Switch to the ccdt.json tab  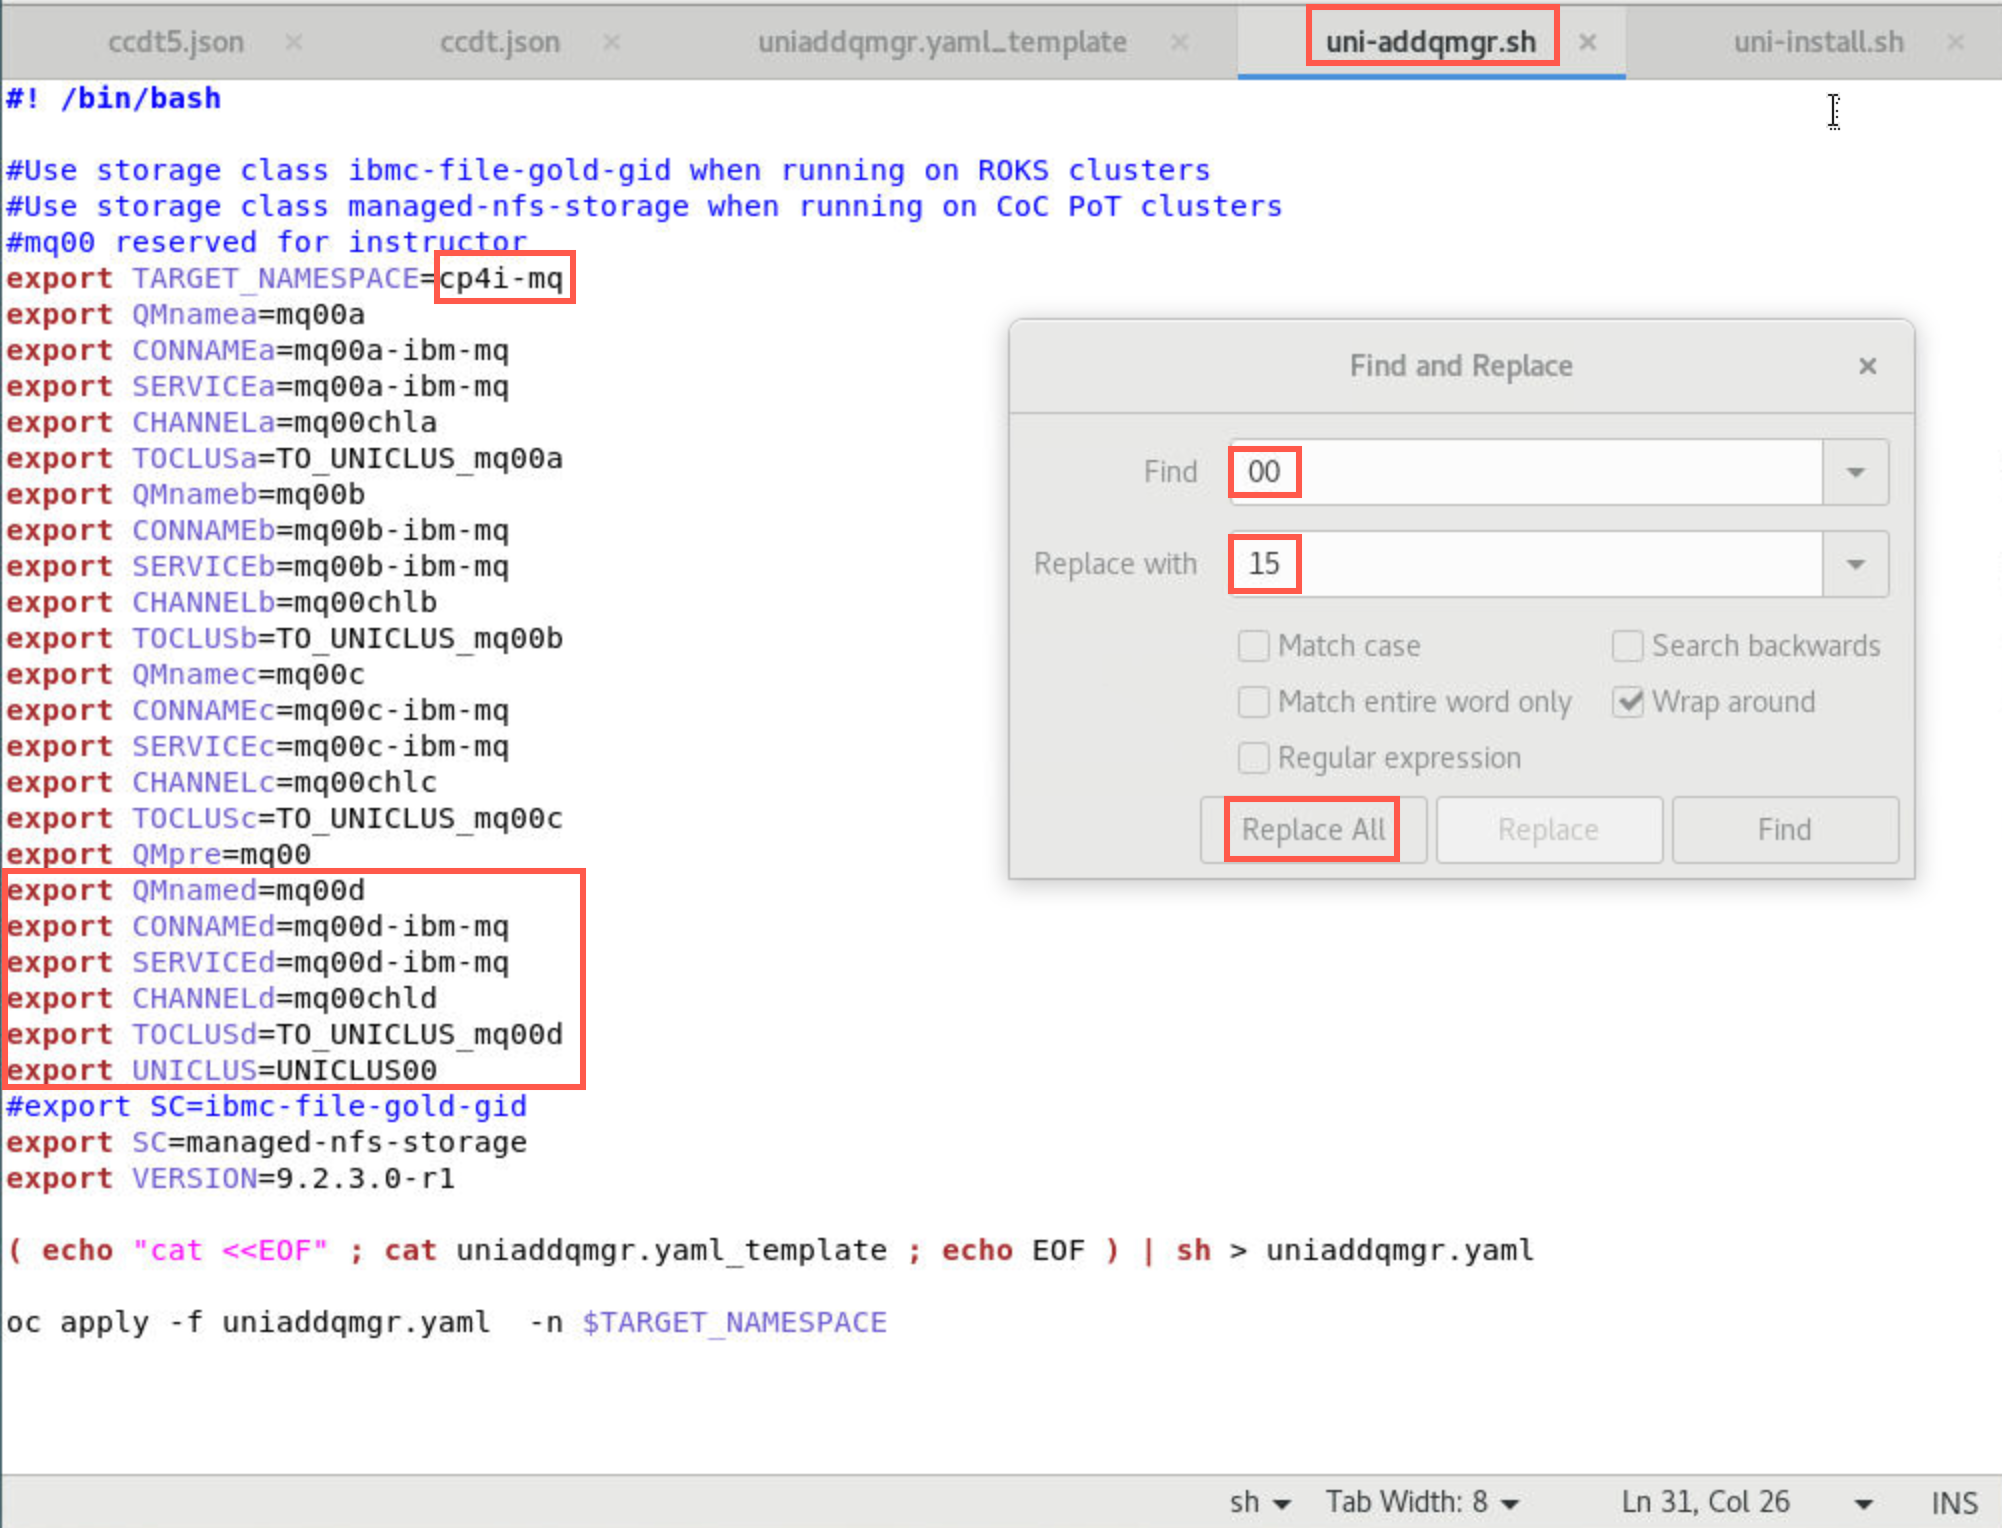pyautogui.click(x=500, y=42)
